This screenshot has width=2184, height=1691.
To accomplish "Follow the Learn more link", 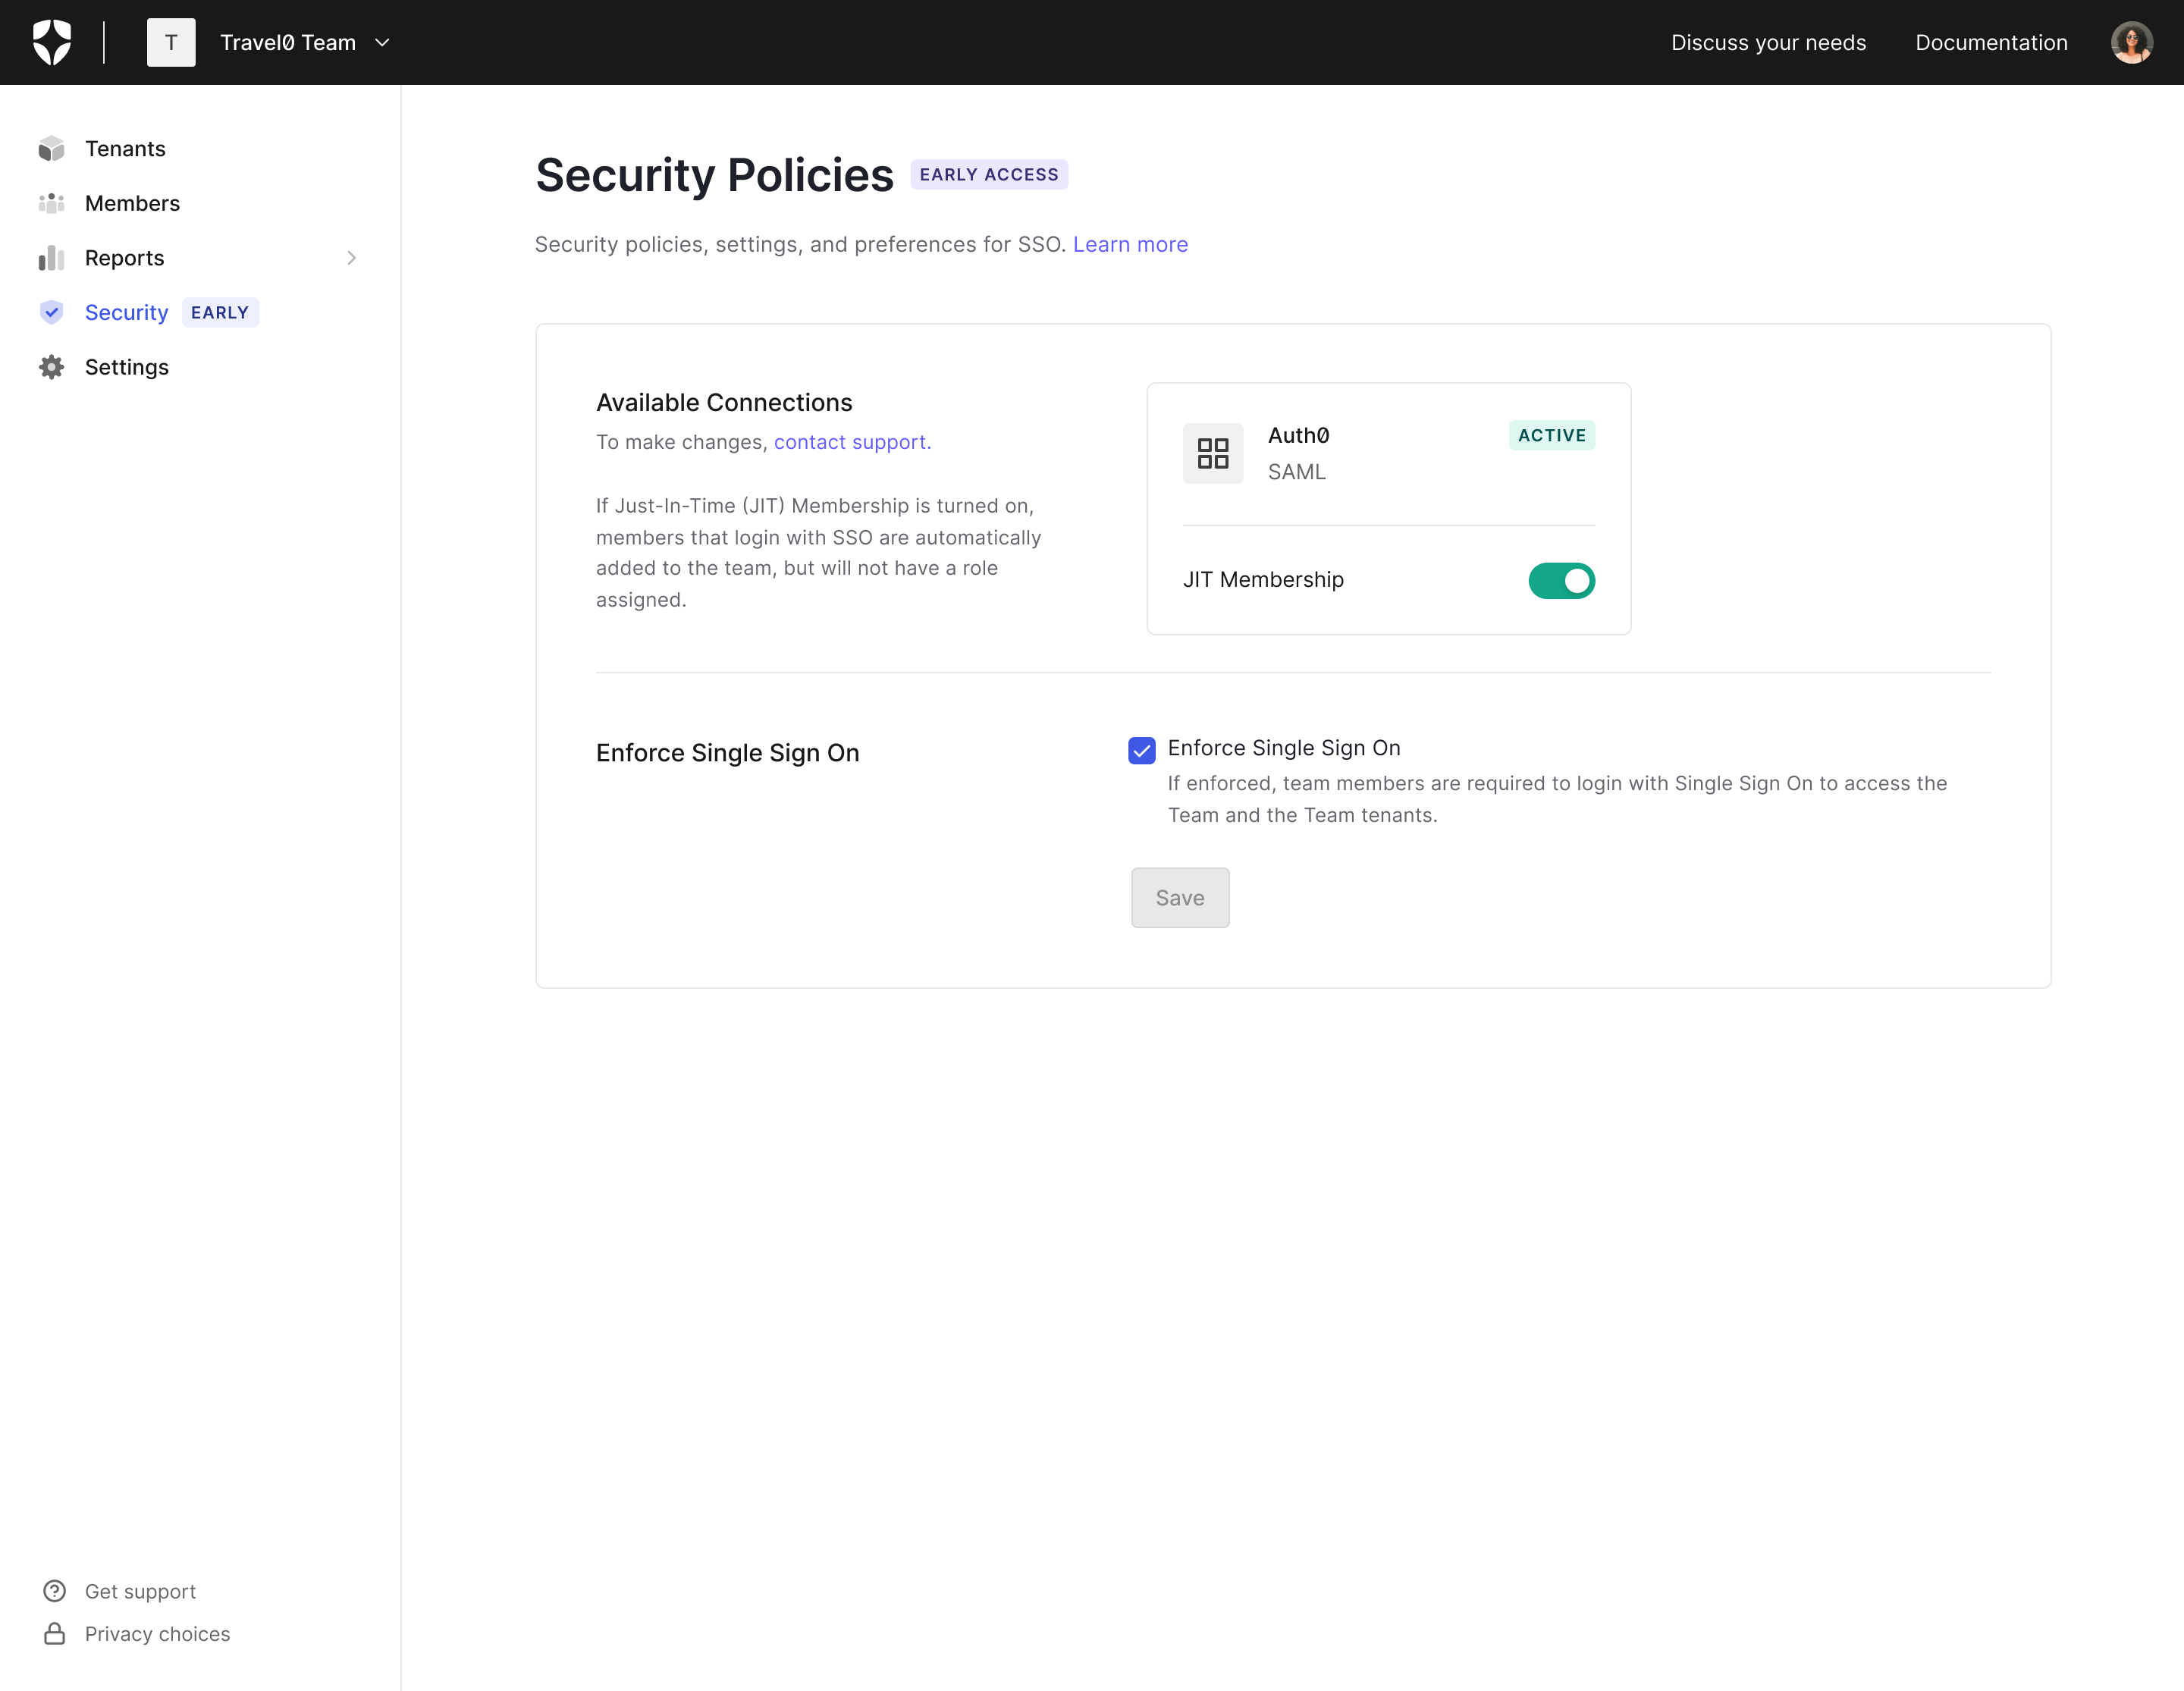I will coord(1130,244).
